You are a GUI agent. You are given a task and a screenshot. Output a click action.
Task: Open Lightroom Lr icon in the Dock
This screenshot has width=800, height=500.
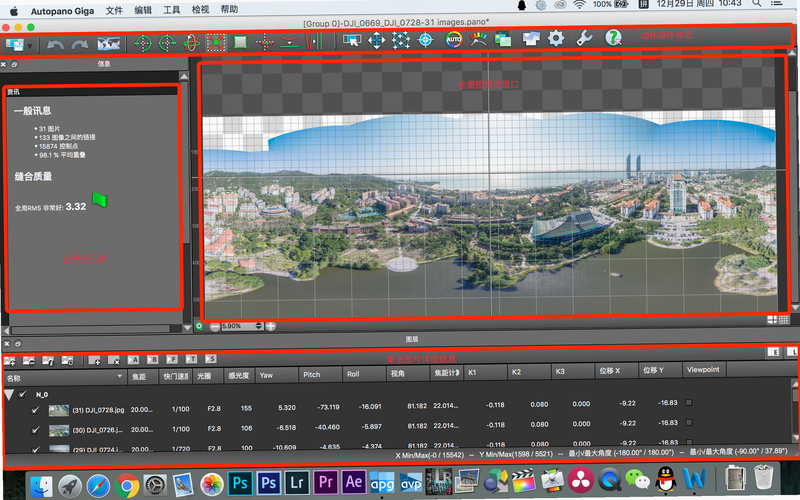click(297, 482)
